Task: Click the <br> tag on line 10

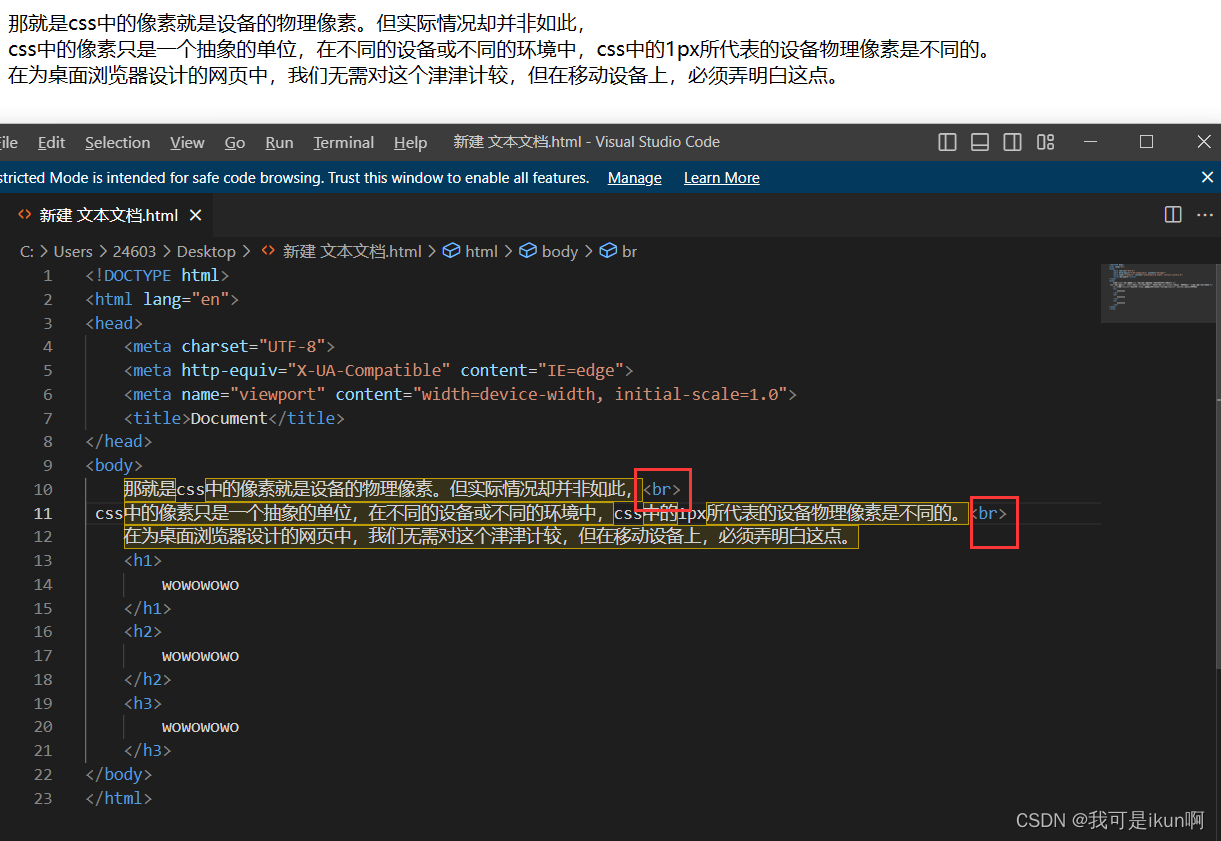Action: coord(661,489)
